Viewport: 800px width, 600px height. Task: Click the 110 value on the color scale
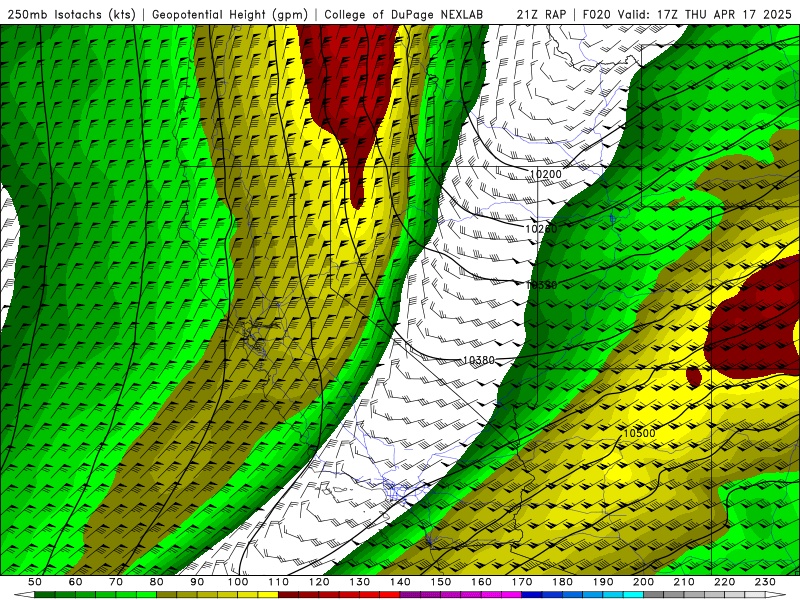pyautogui.click(x=279, y=582)
